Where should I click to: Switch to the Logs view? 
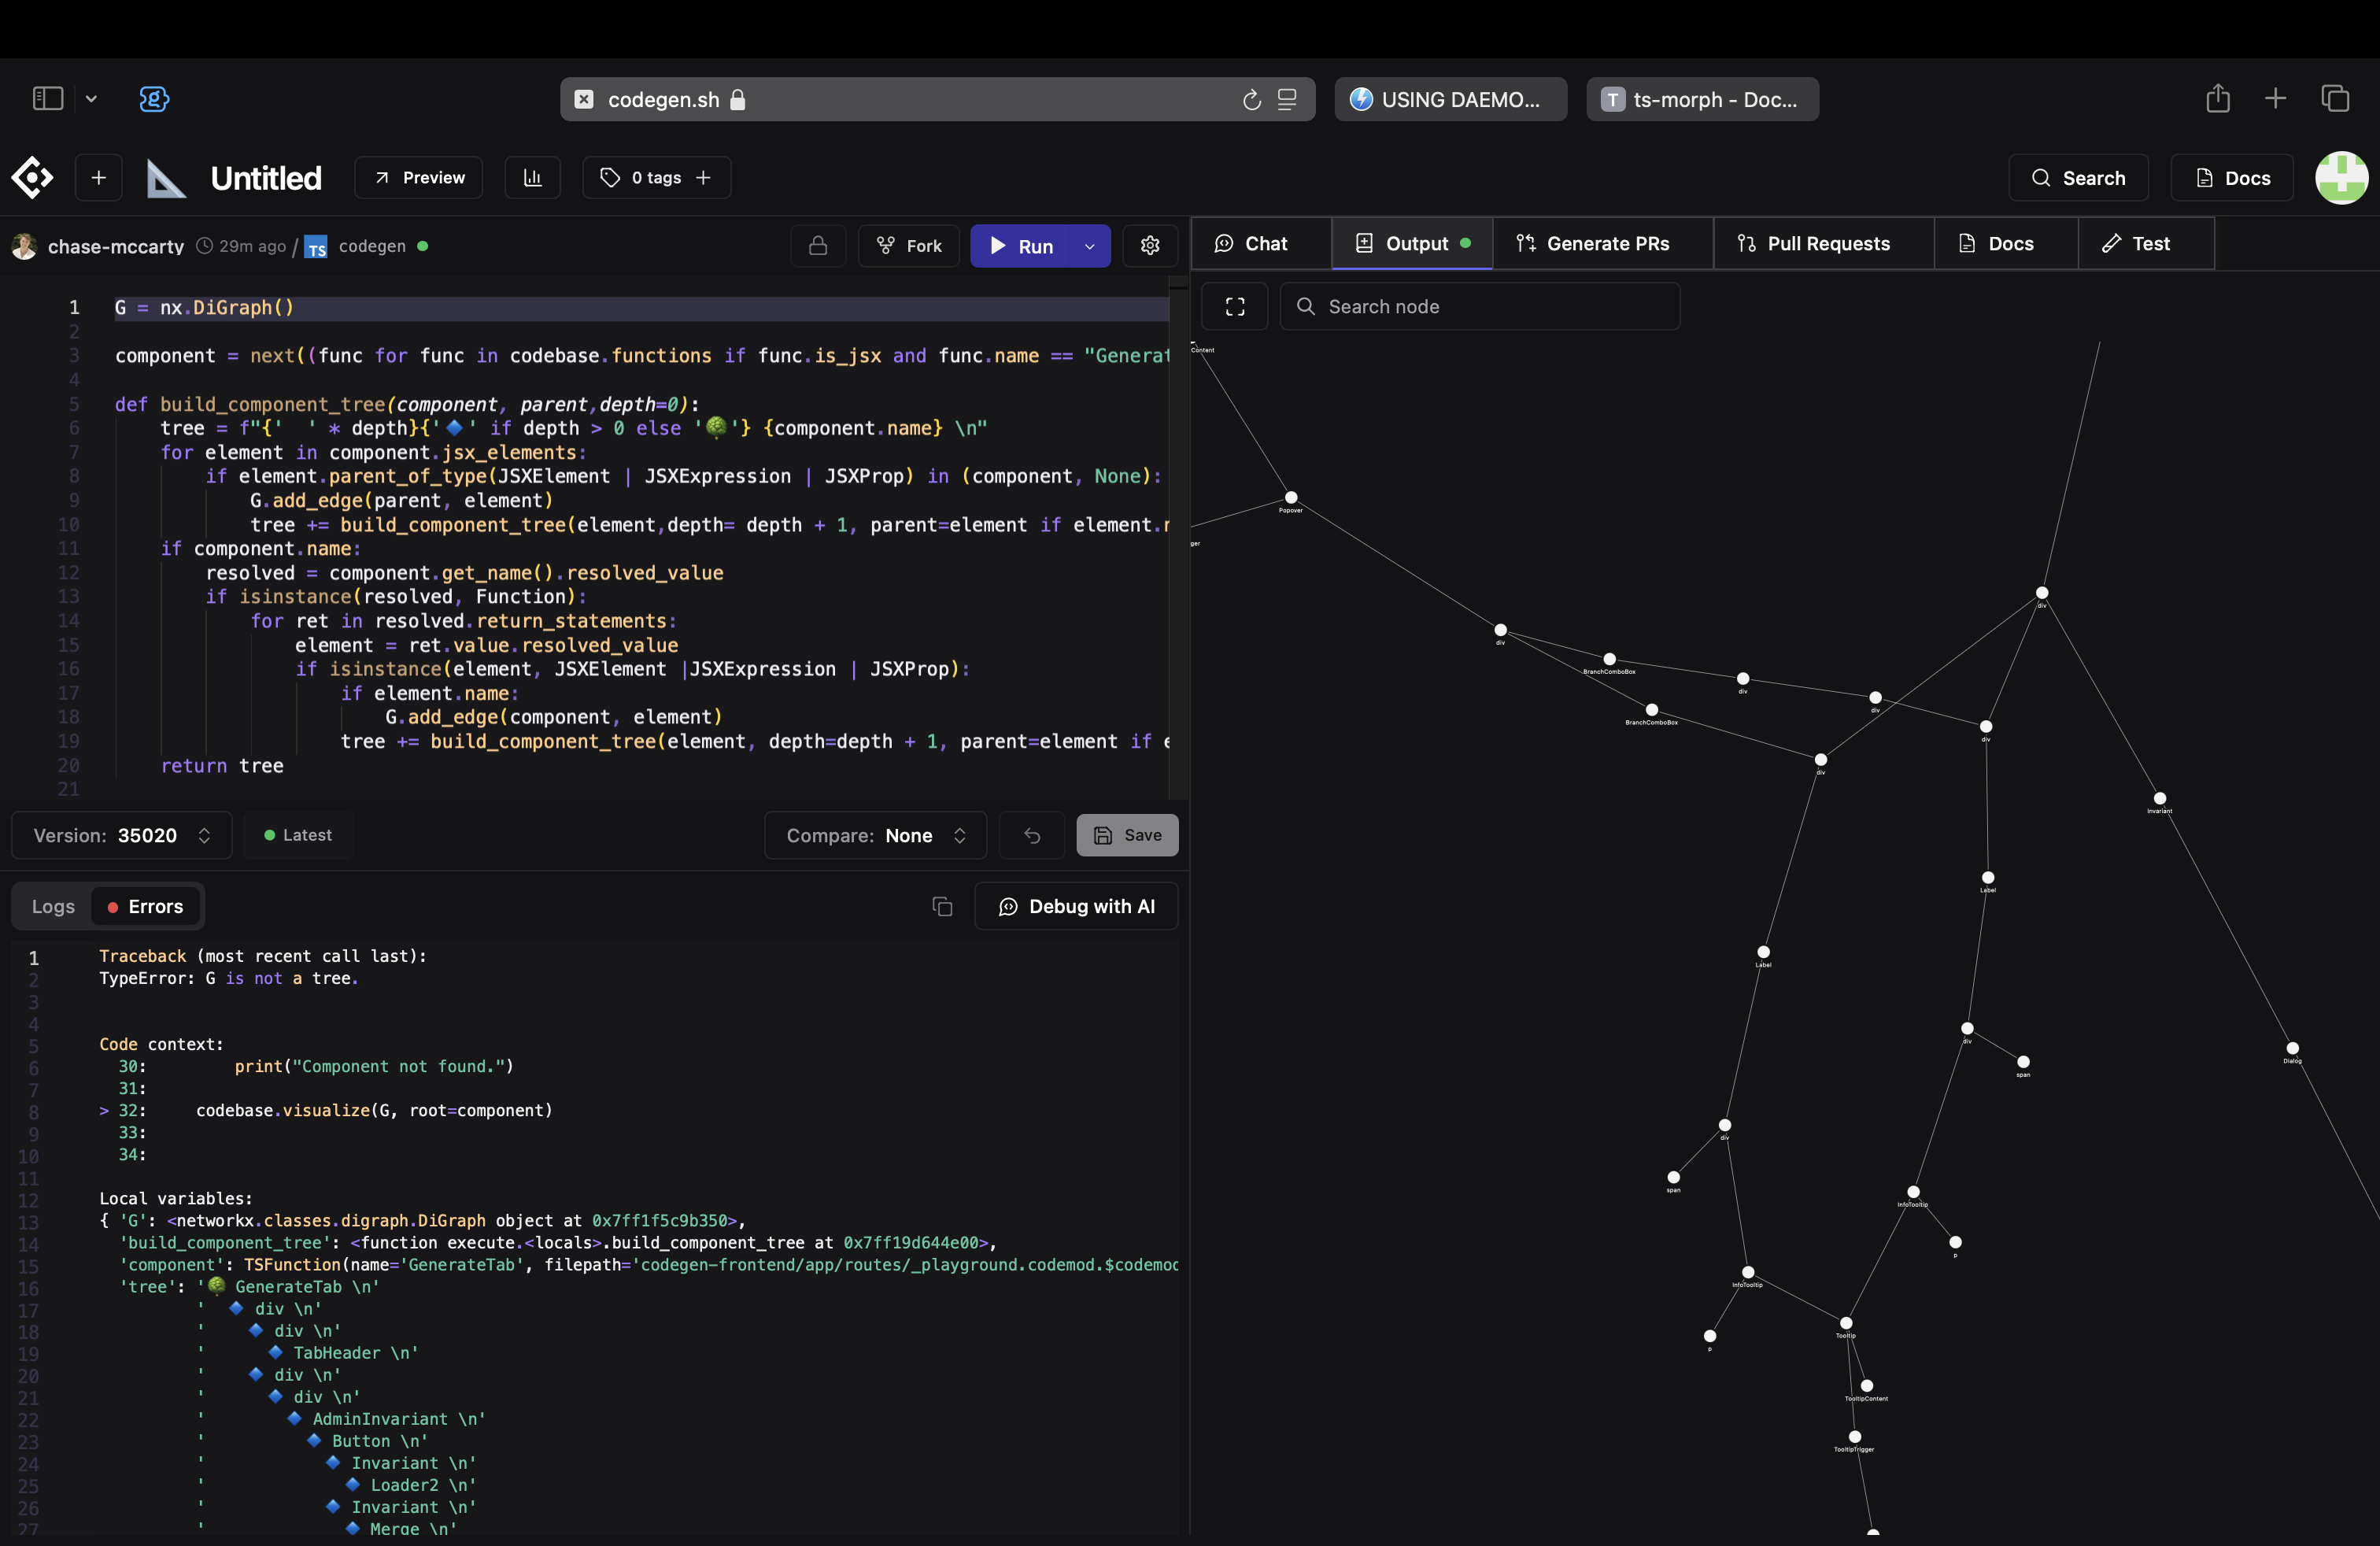coord(54,906)
